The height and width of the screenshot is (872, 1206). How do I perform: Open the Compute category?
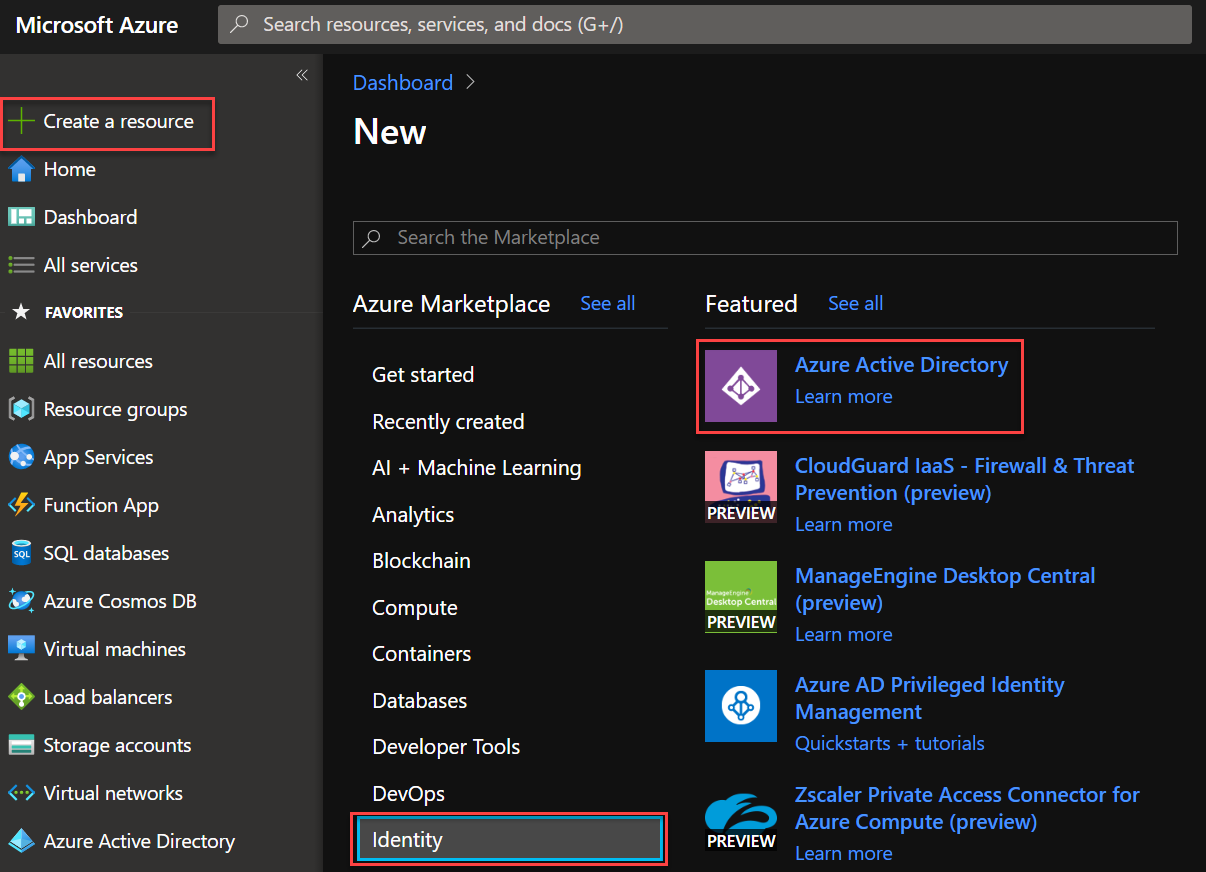click(415, 608)
